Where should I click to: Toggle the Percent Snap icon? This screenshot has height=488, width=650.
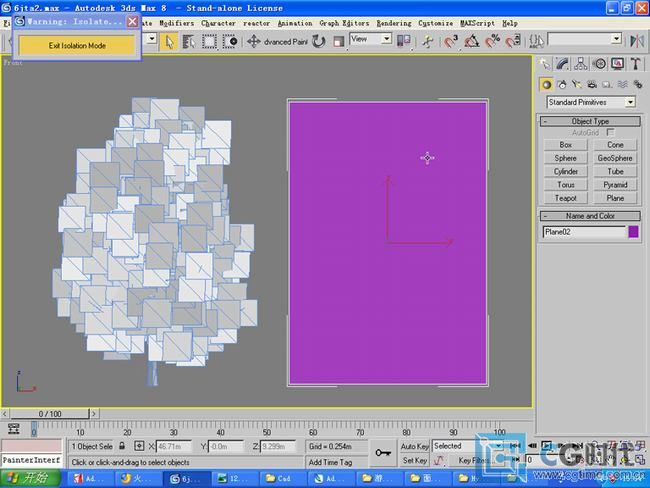(492, 41)
